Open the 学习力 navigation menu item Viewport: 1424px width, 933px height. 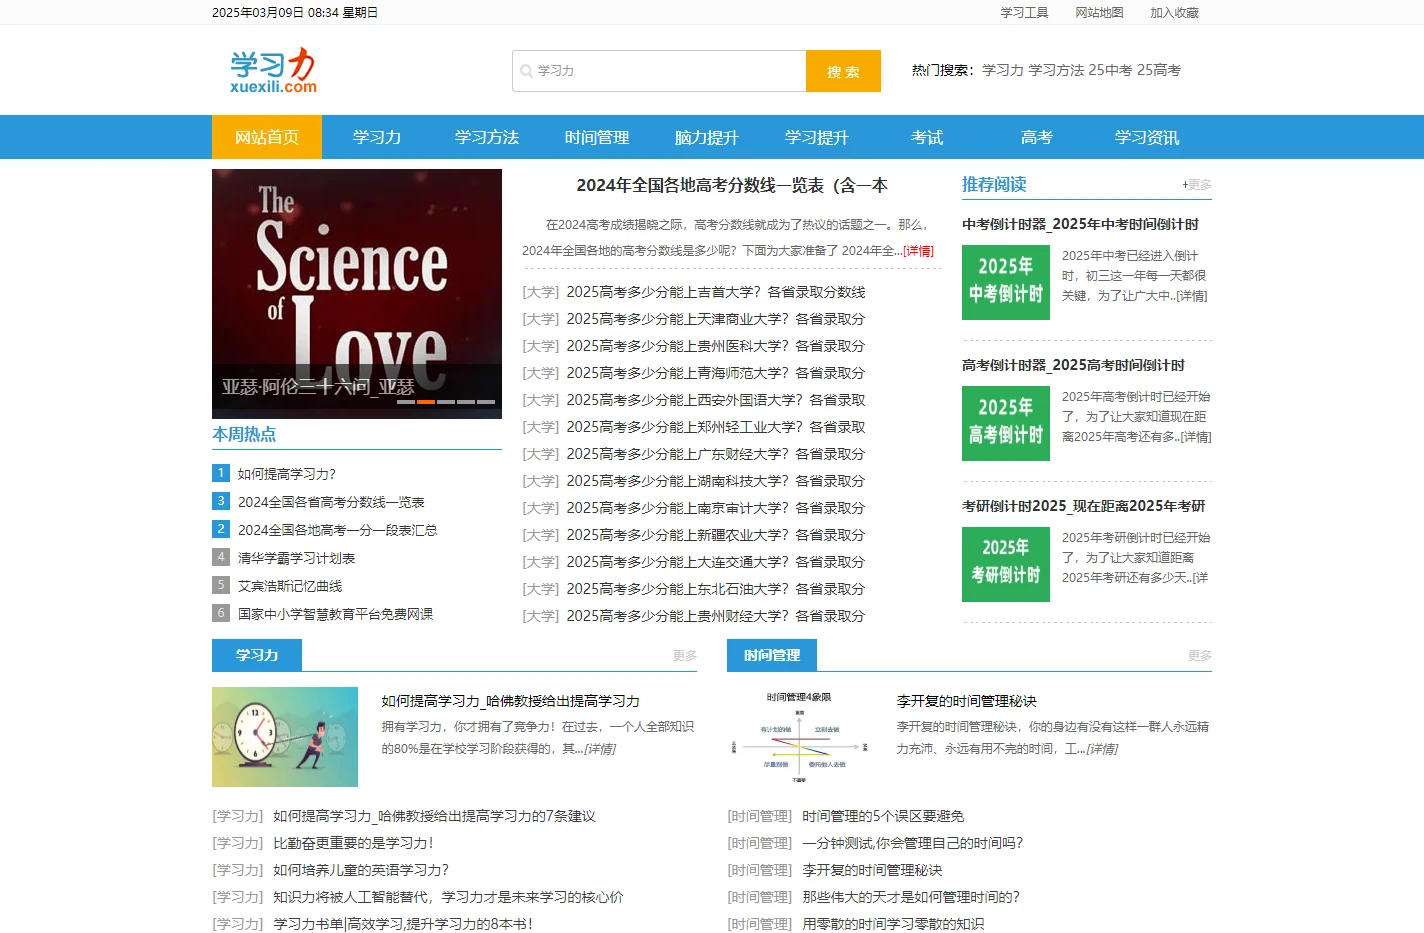pos(377,137)
